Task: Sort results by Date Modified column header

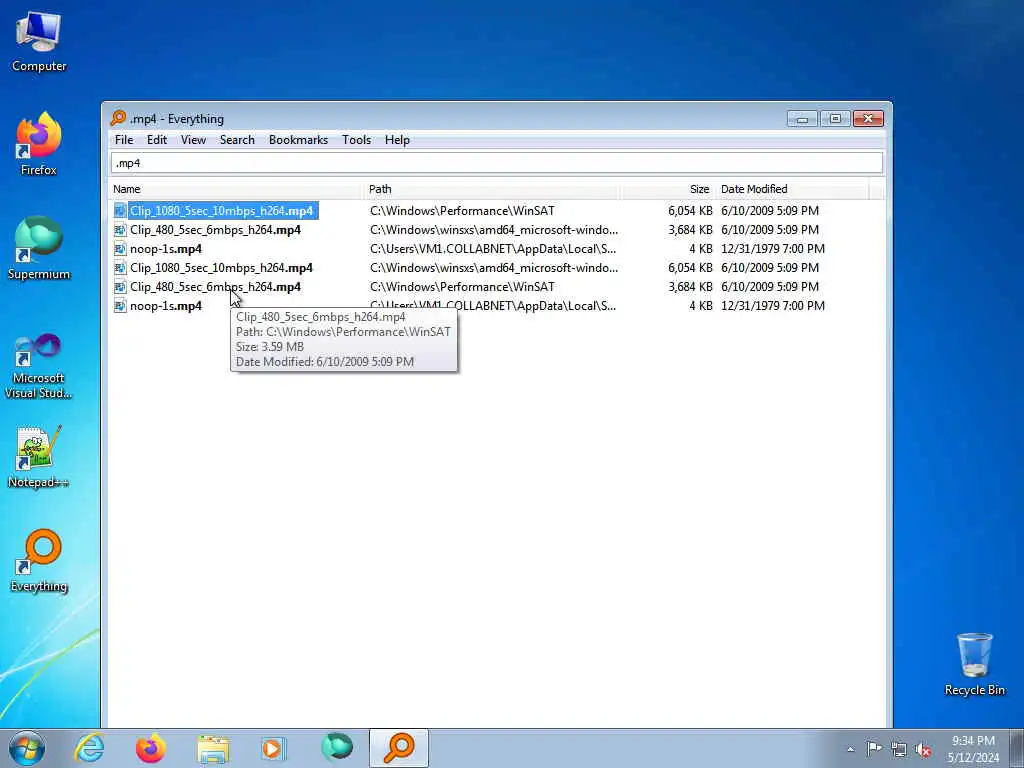Action: coord(792,189)
